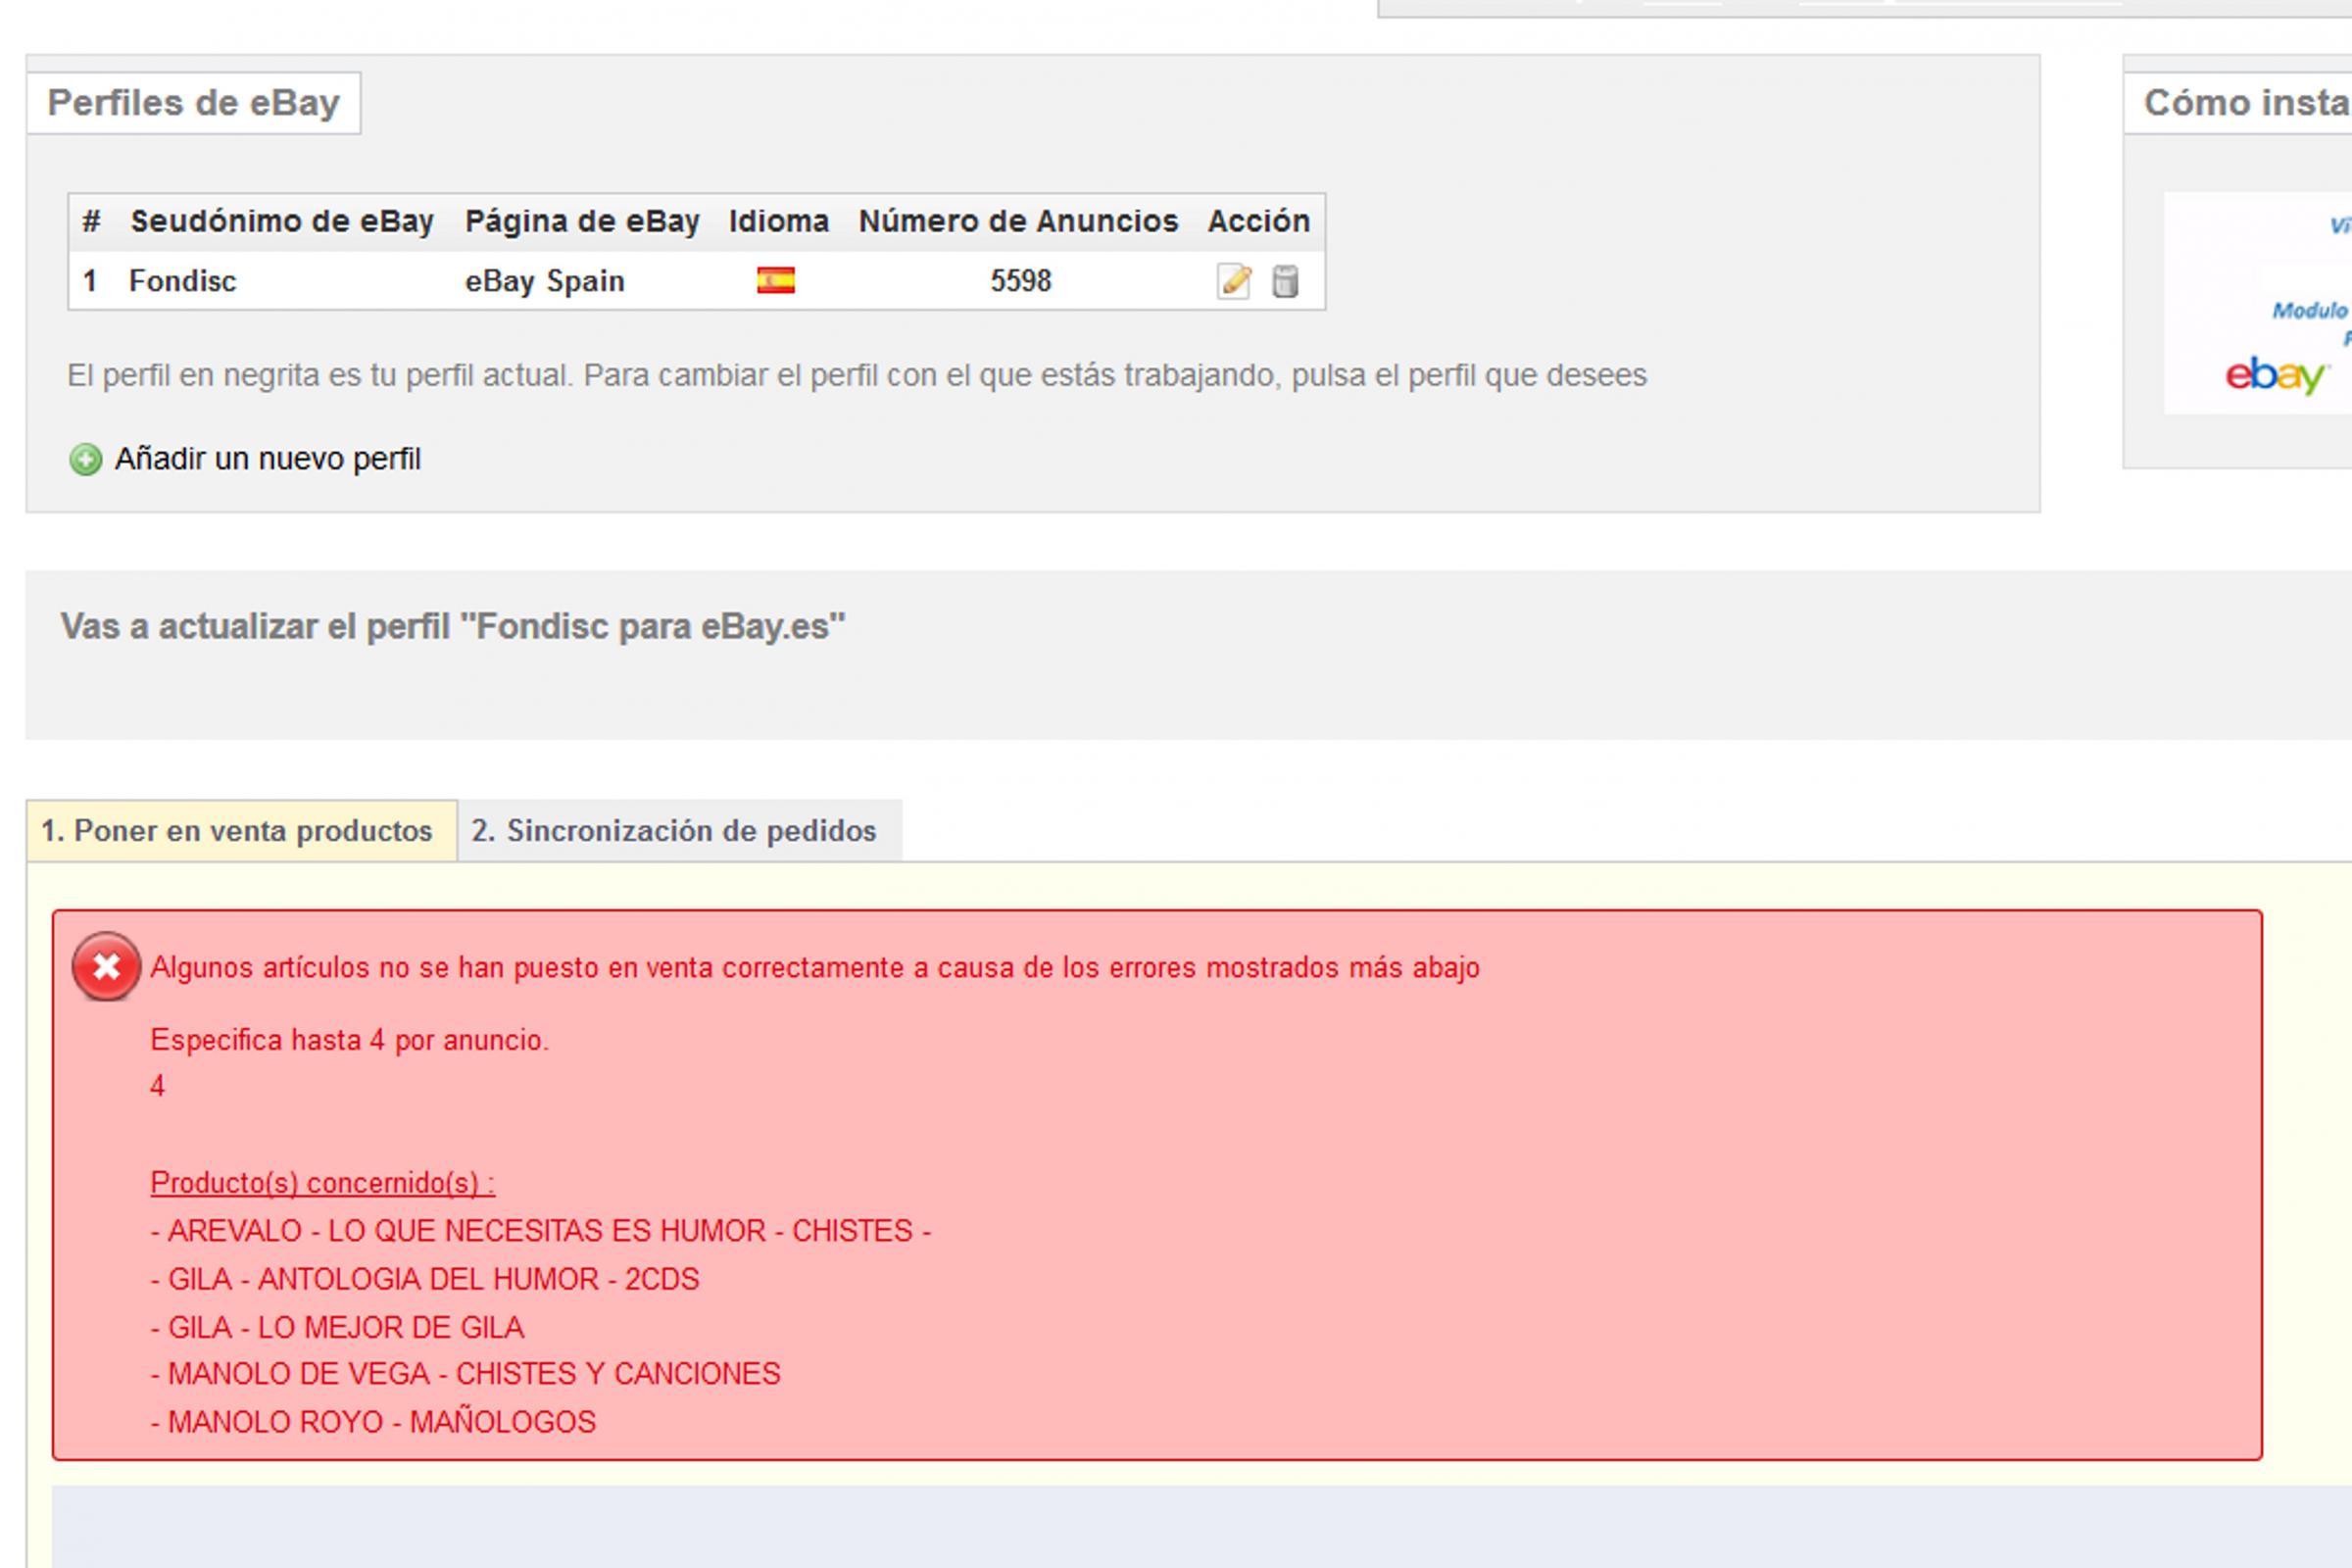Viewport: 2352px width, 1568px height.
Task: Click MANOLO DE VEGA - CHISTES Y CANCIONES
Action: (465, 1374)
